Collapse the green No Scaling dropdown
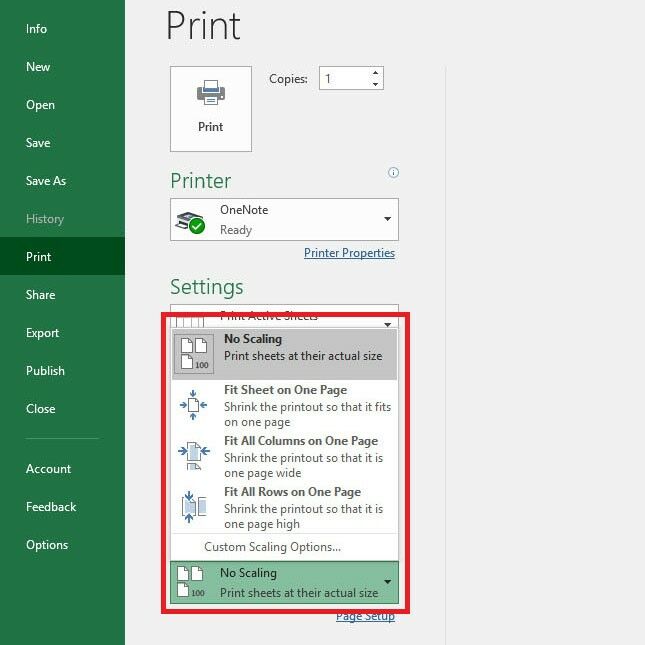The image size is (645, 645). (284, 582)
